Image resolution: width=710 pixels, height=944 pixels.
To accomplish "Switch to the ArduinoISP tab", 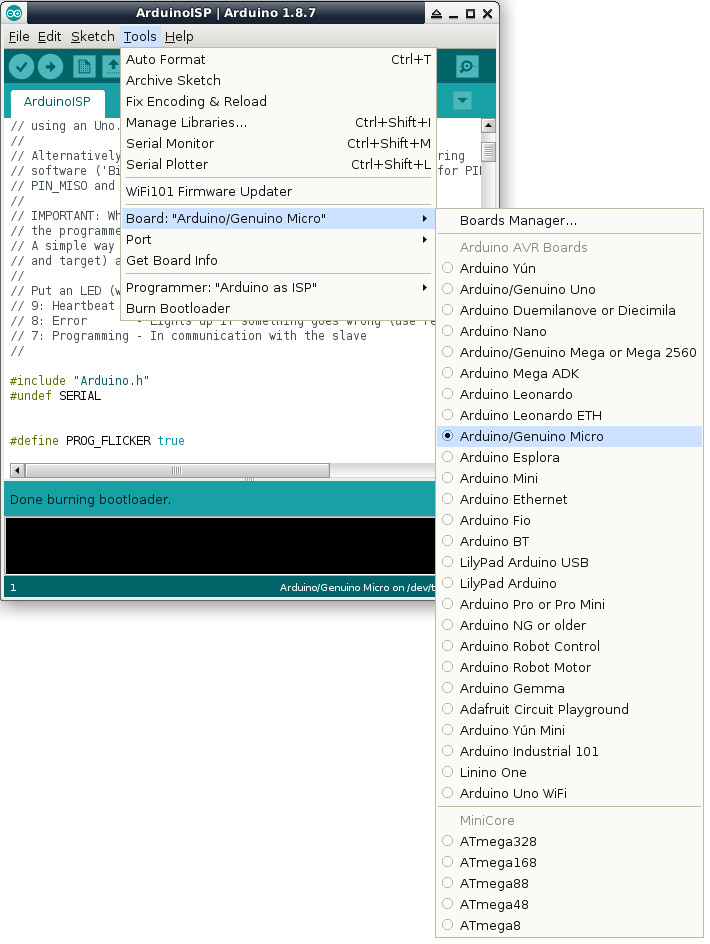I will [57, 102].
